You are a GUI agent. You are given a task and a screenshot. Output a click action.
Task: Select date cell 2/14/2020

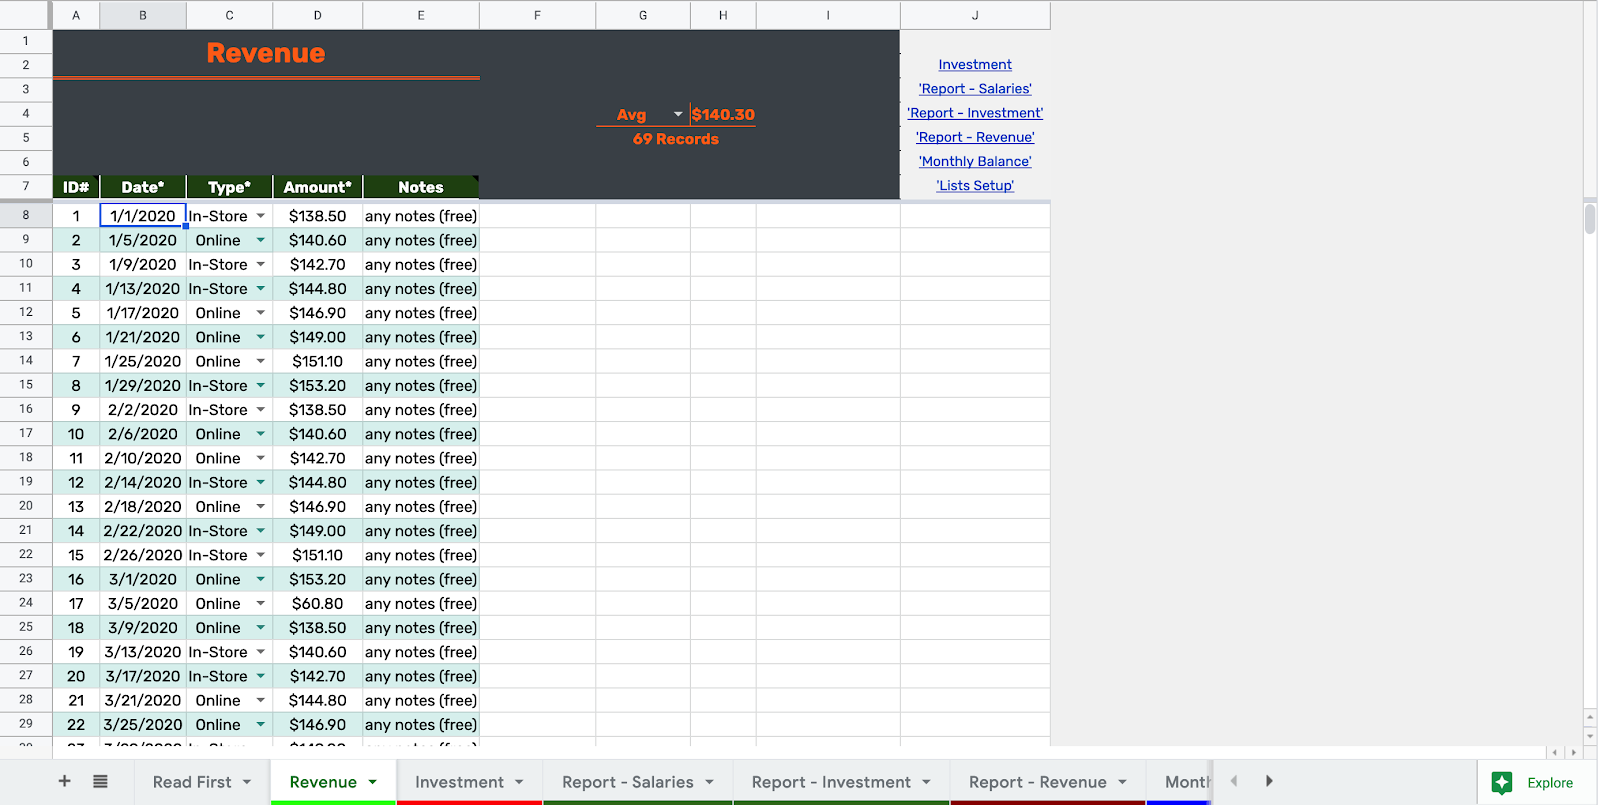click(x=143, y=483)
